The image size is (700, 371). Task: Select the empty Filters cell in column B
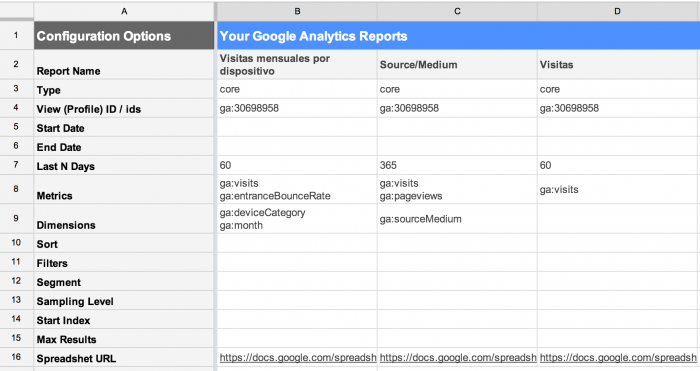pyautogui.click(x=297, y=263)
